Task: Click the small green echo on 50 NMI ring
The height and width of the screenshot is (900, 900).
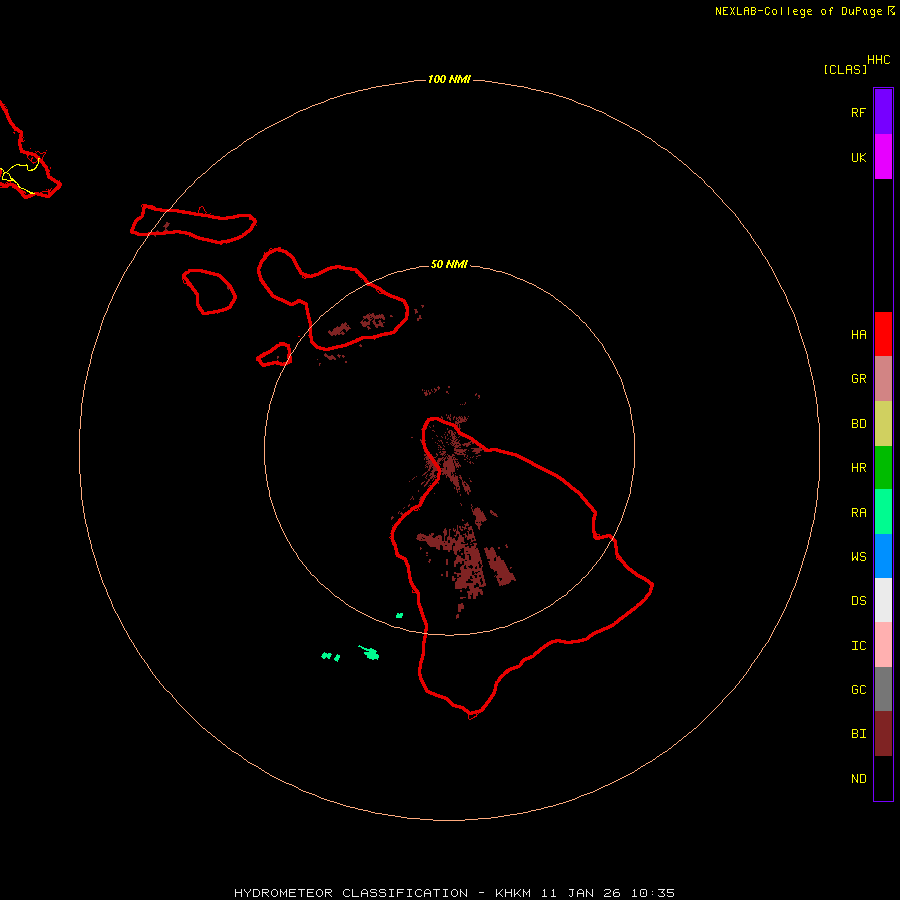Action: [x=399, y=615]
